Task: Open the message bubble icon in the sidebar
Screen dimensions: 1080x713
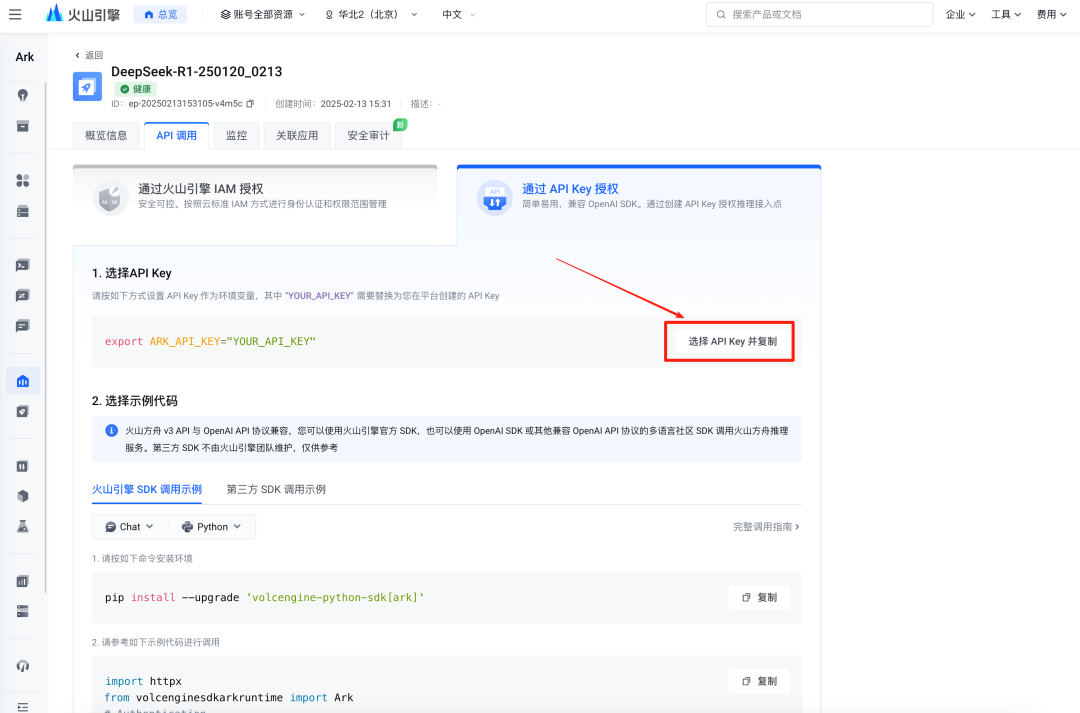Action: (23, 326)
